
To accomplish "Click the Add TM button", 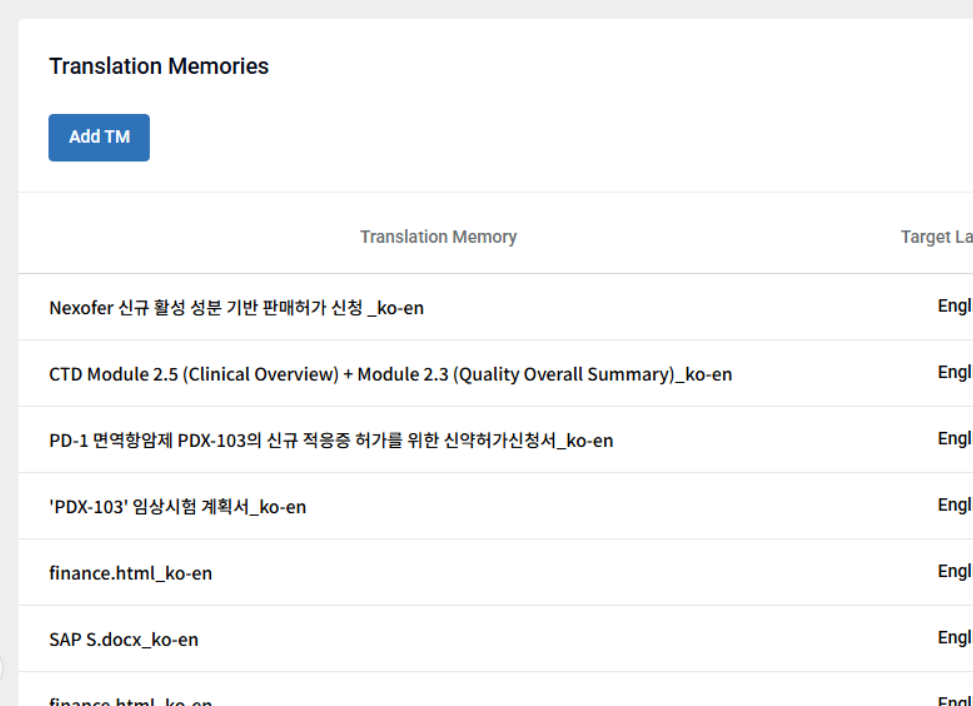I will click(98, 137).
